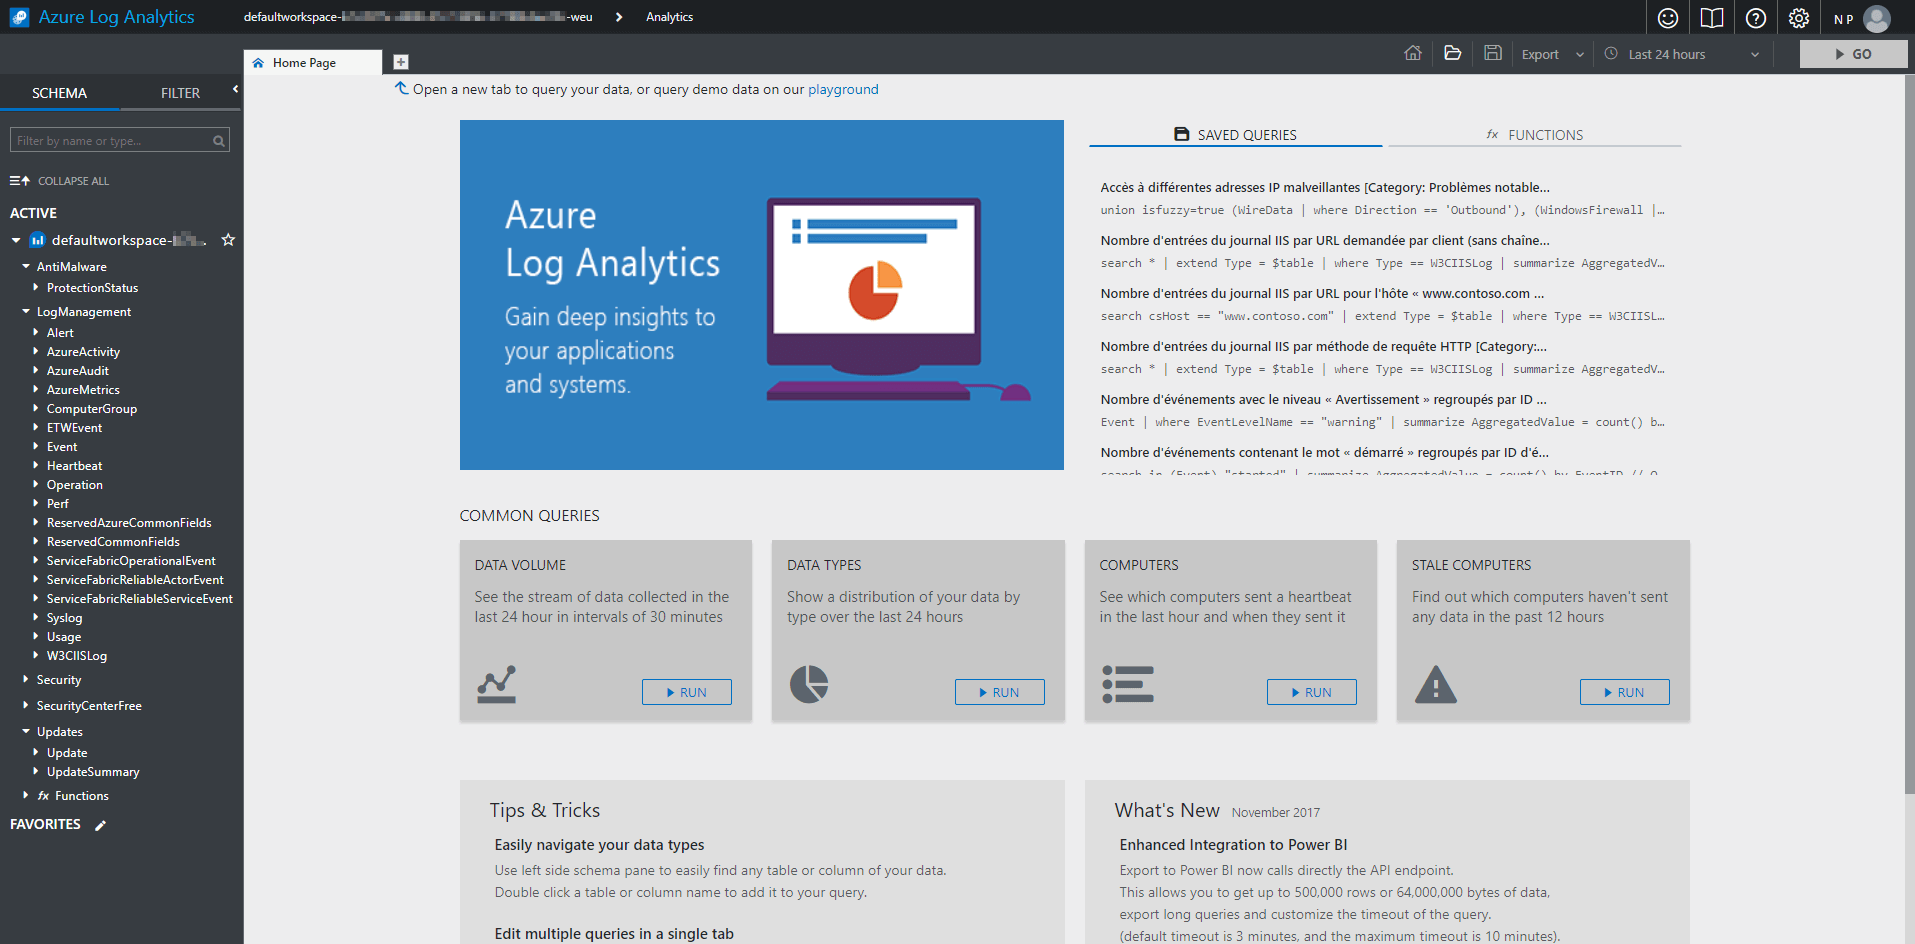Switch to the FILTER tab
Image resolution: width=1915 pixels, height=944 pixels.
tap(180, 93)
